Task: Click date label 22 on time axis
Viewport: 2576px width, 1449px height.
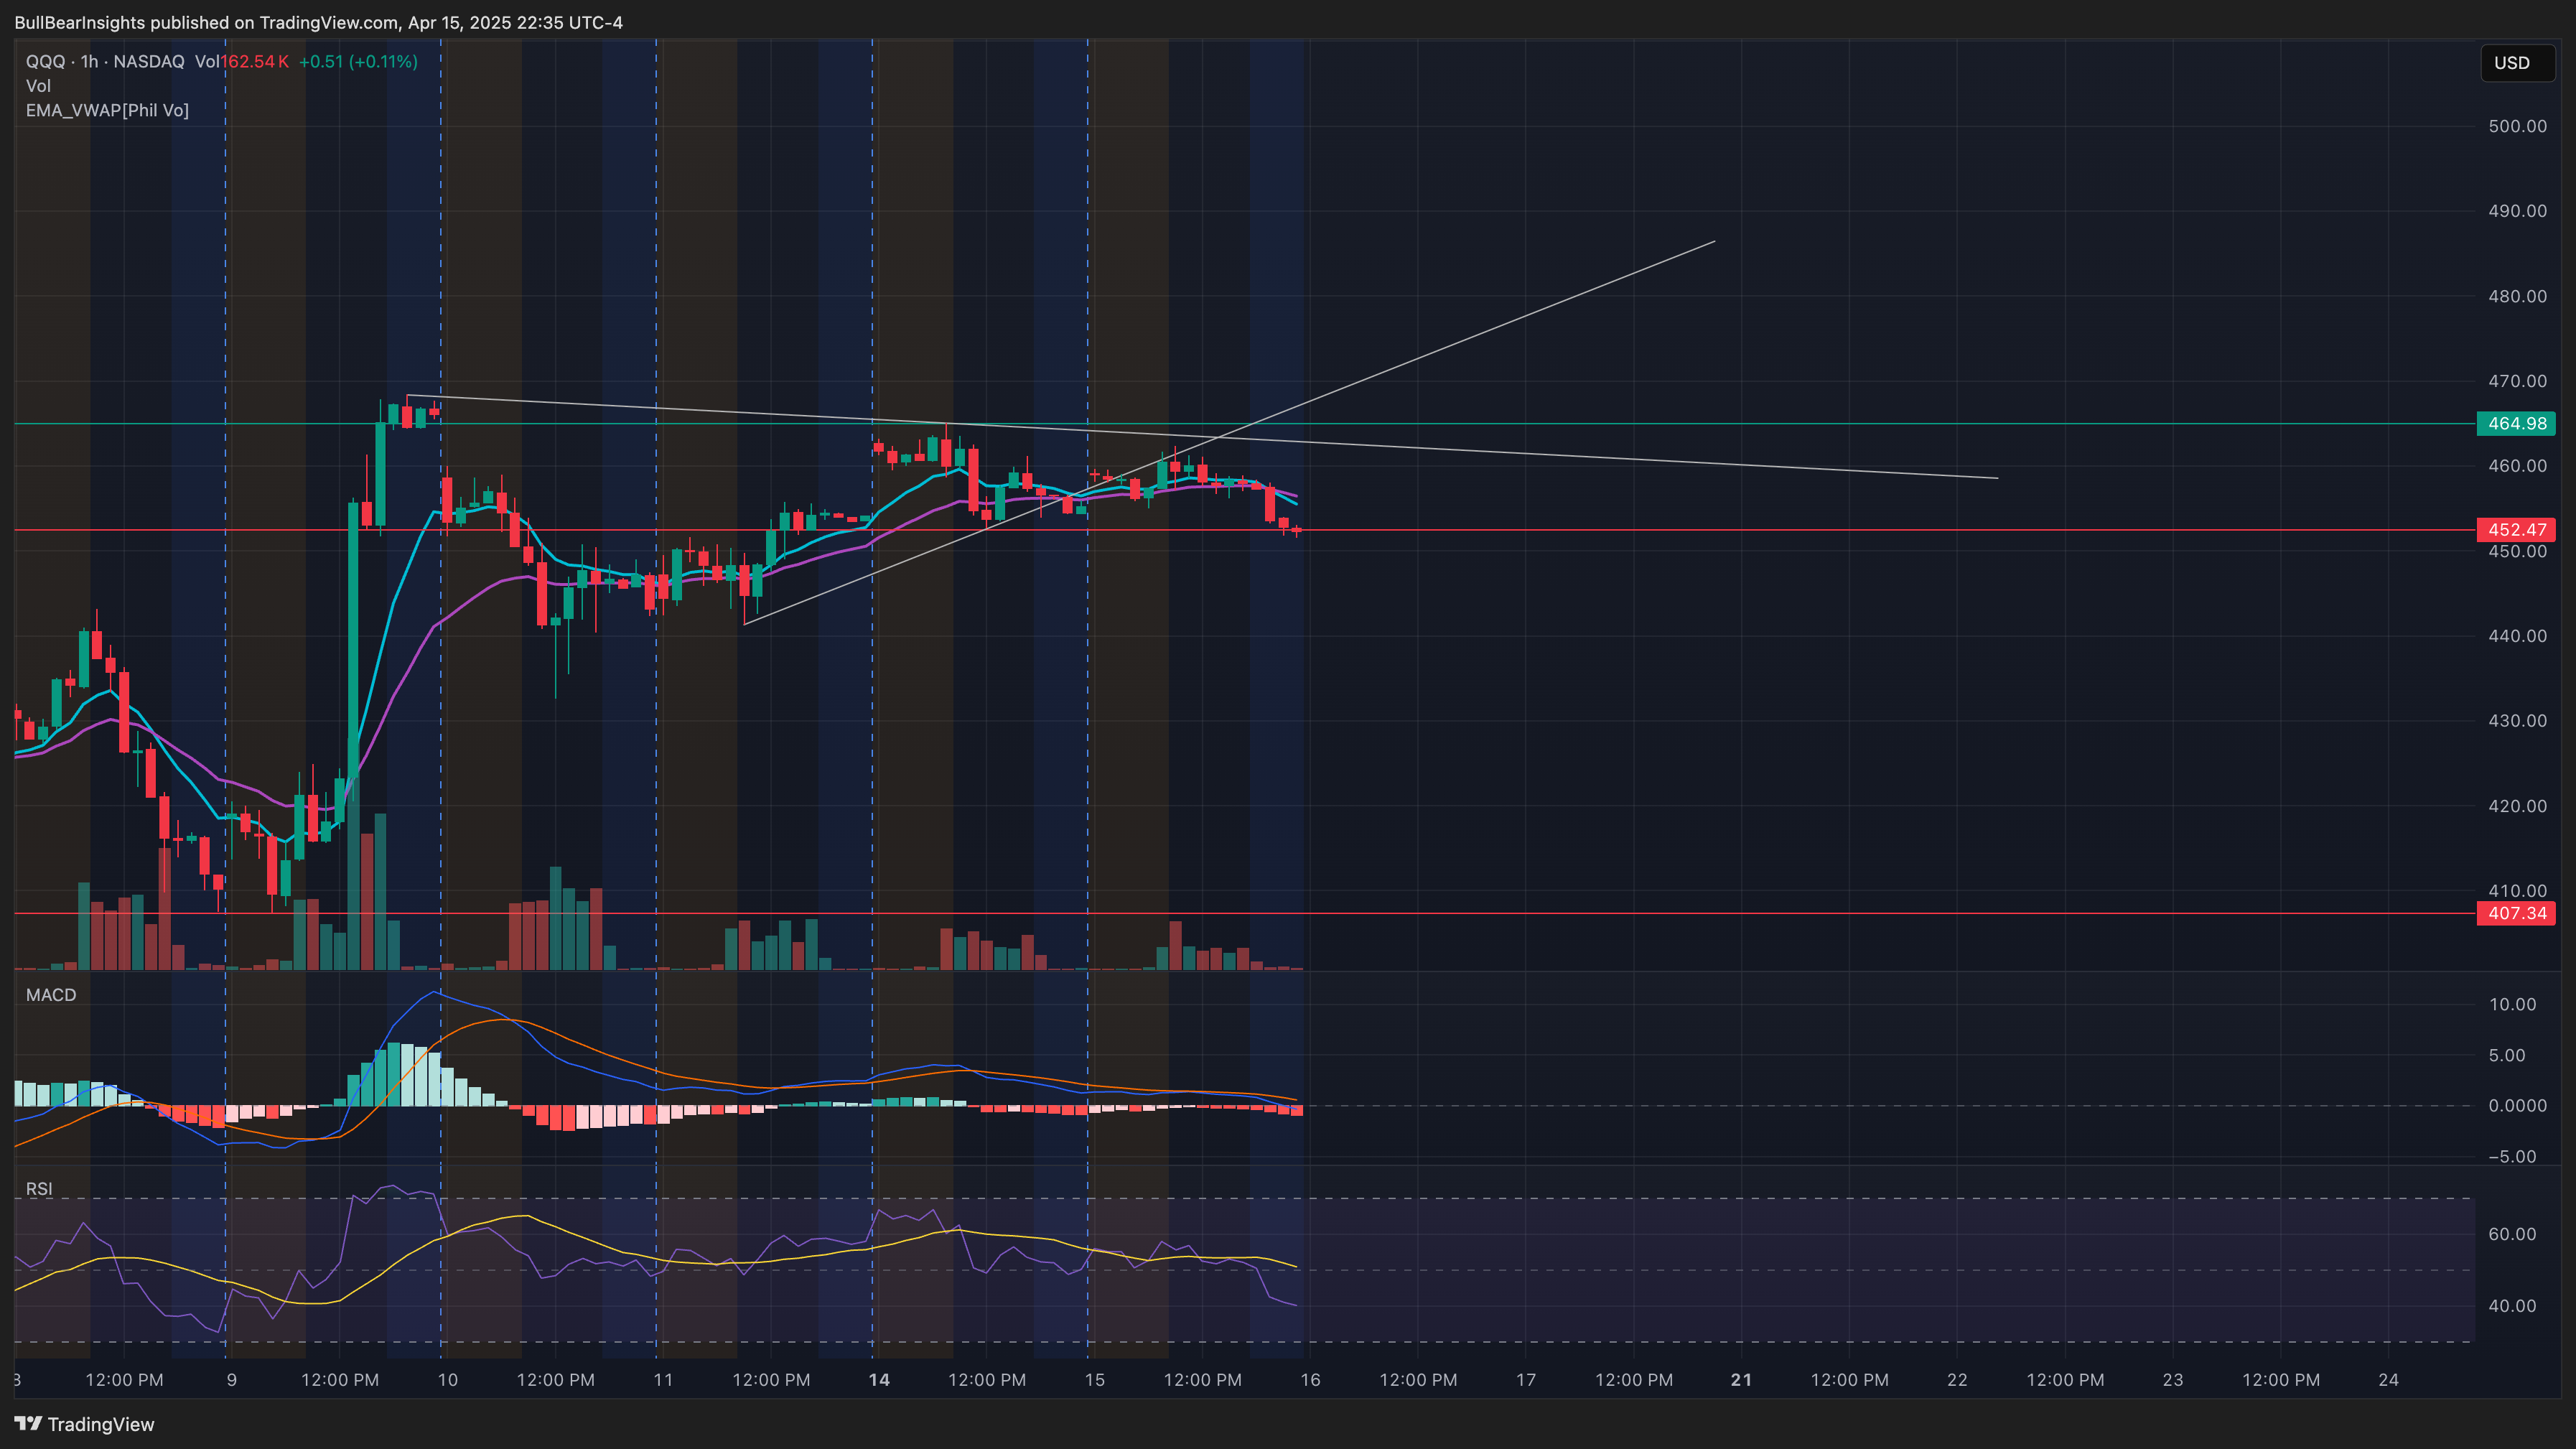Action: (1957, 1380)
